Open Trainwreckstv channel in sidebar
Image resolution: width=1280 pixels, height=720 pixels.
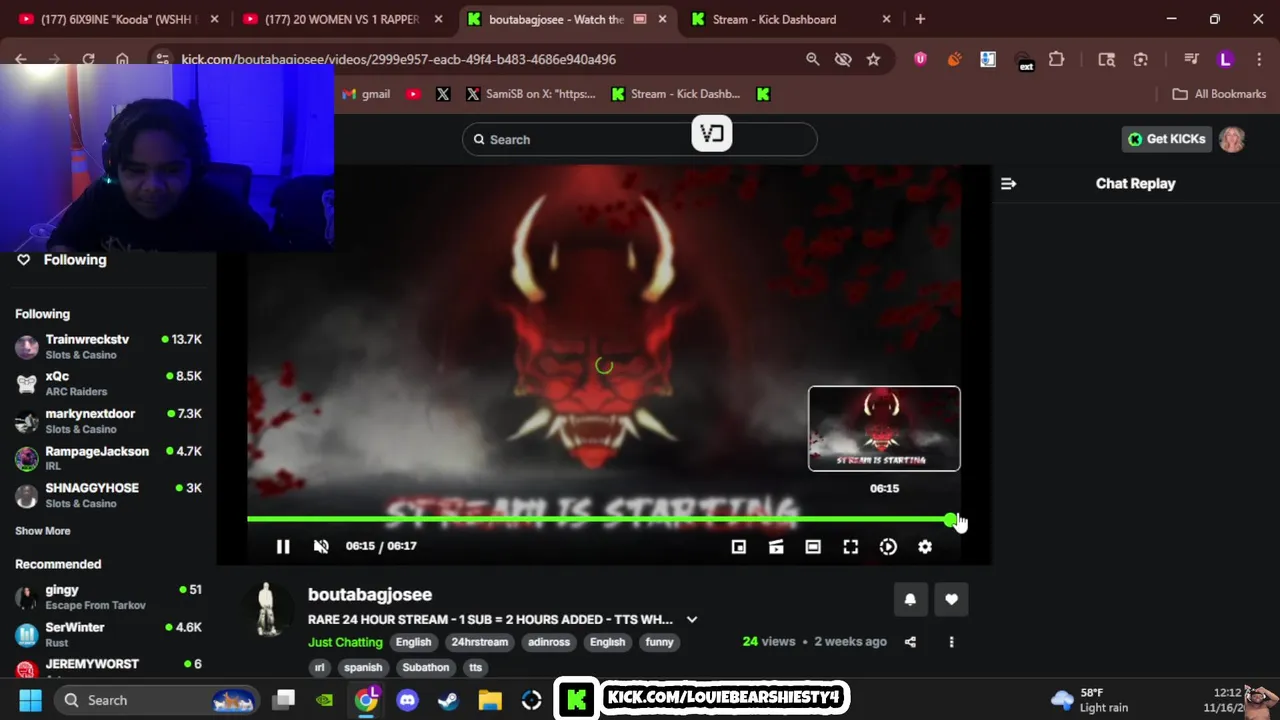(108, 346)
